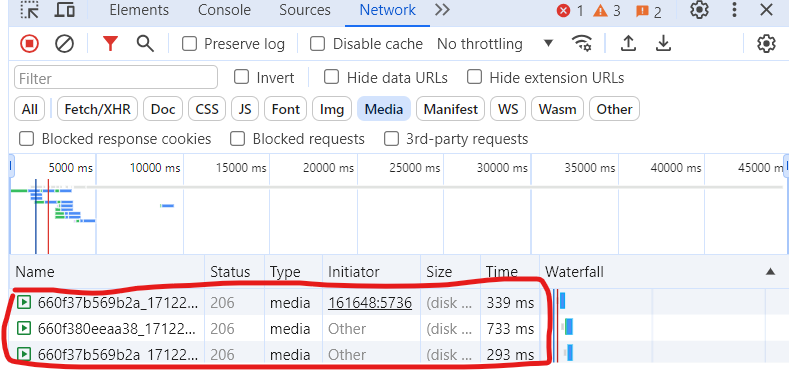The width and height of the screenshot is (789, 370).
Task: Switch to the Elements tab
Action: [x=139, y=10]
